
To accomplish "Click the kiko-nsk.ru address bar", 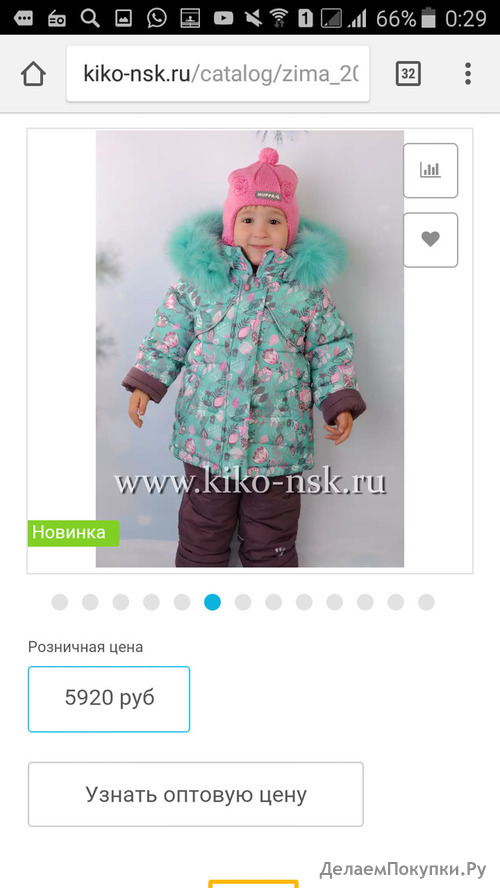I will pos(218,74).
